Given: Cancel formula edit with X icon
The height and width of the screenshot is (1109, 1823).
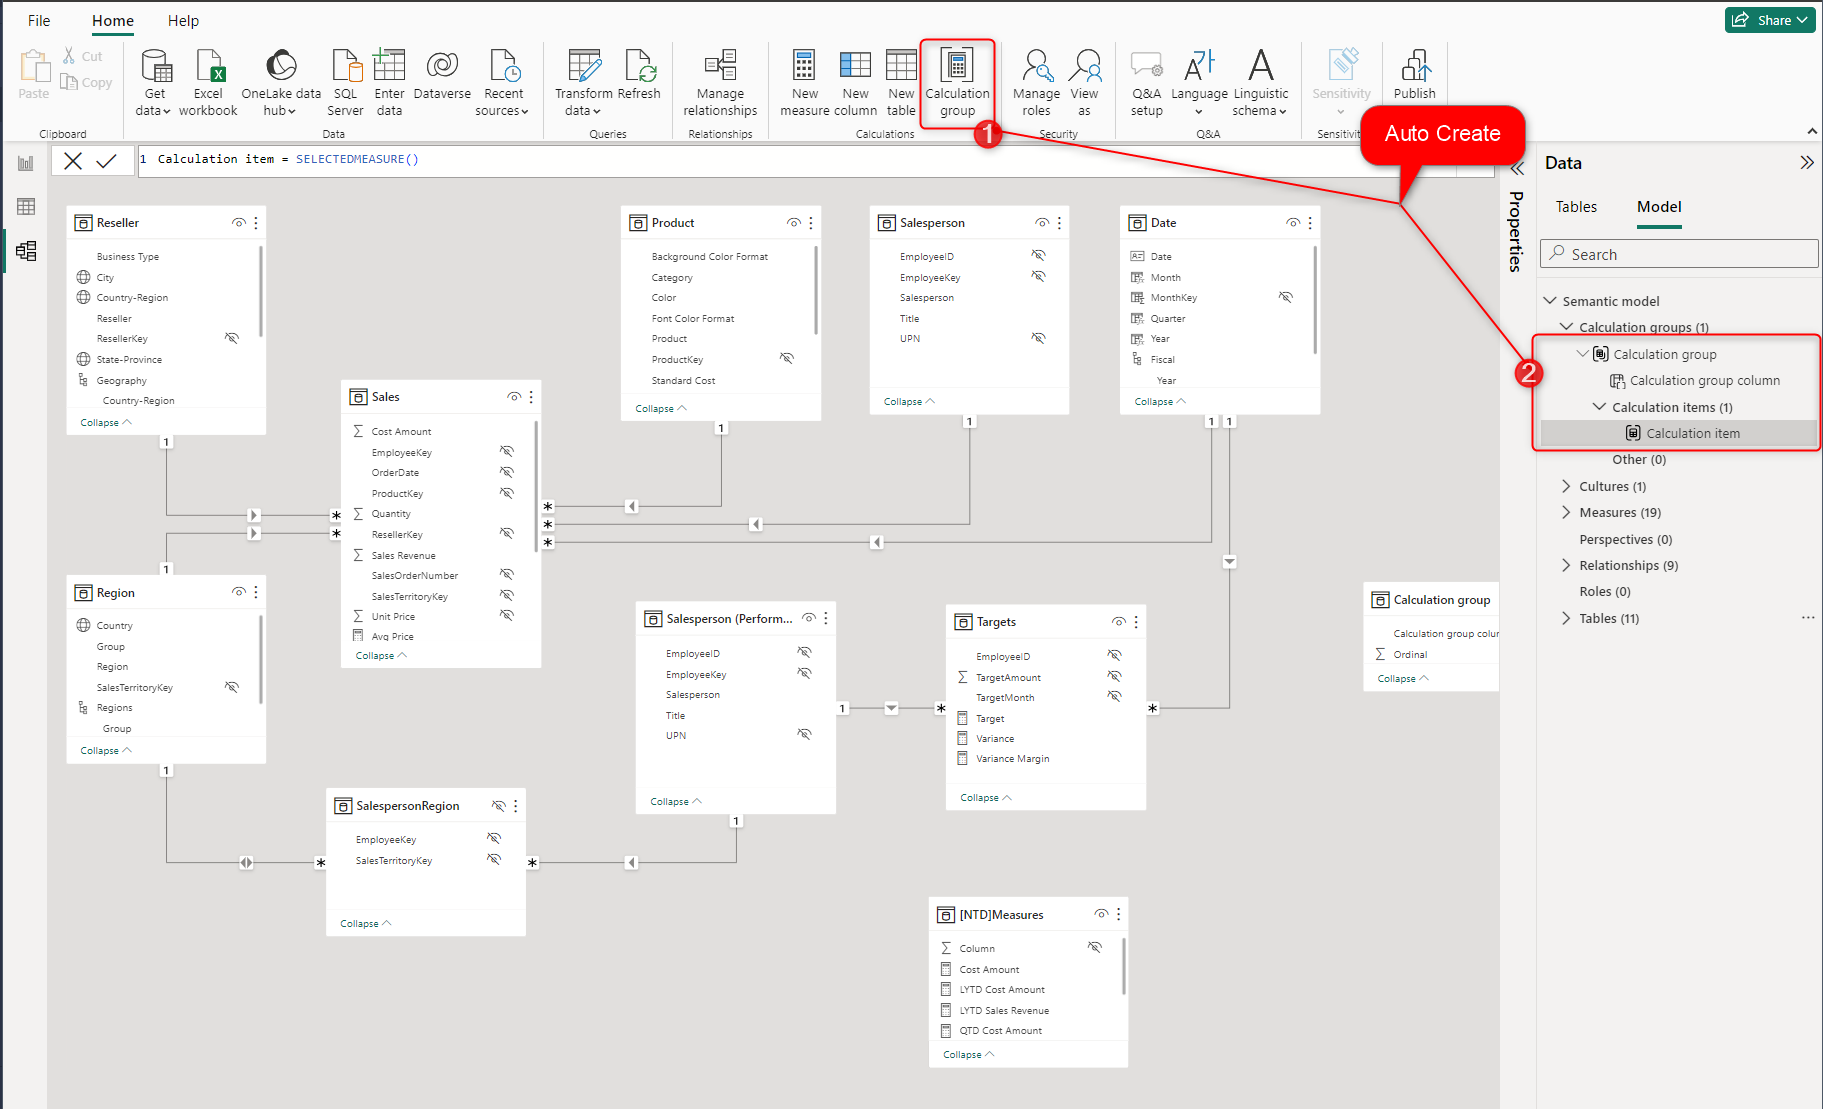Looking at the screenshot, I should pos(73,160).
